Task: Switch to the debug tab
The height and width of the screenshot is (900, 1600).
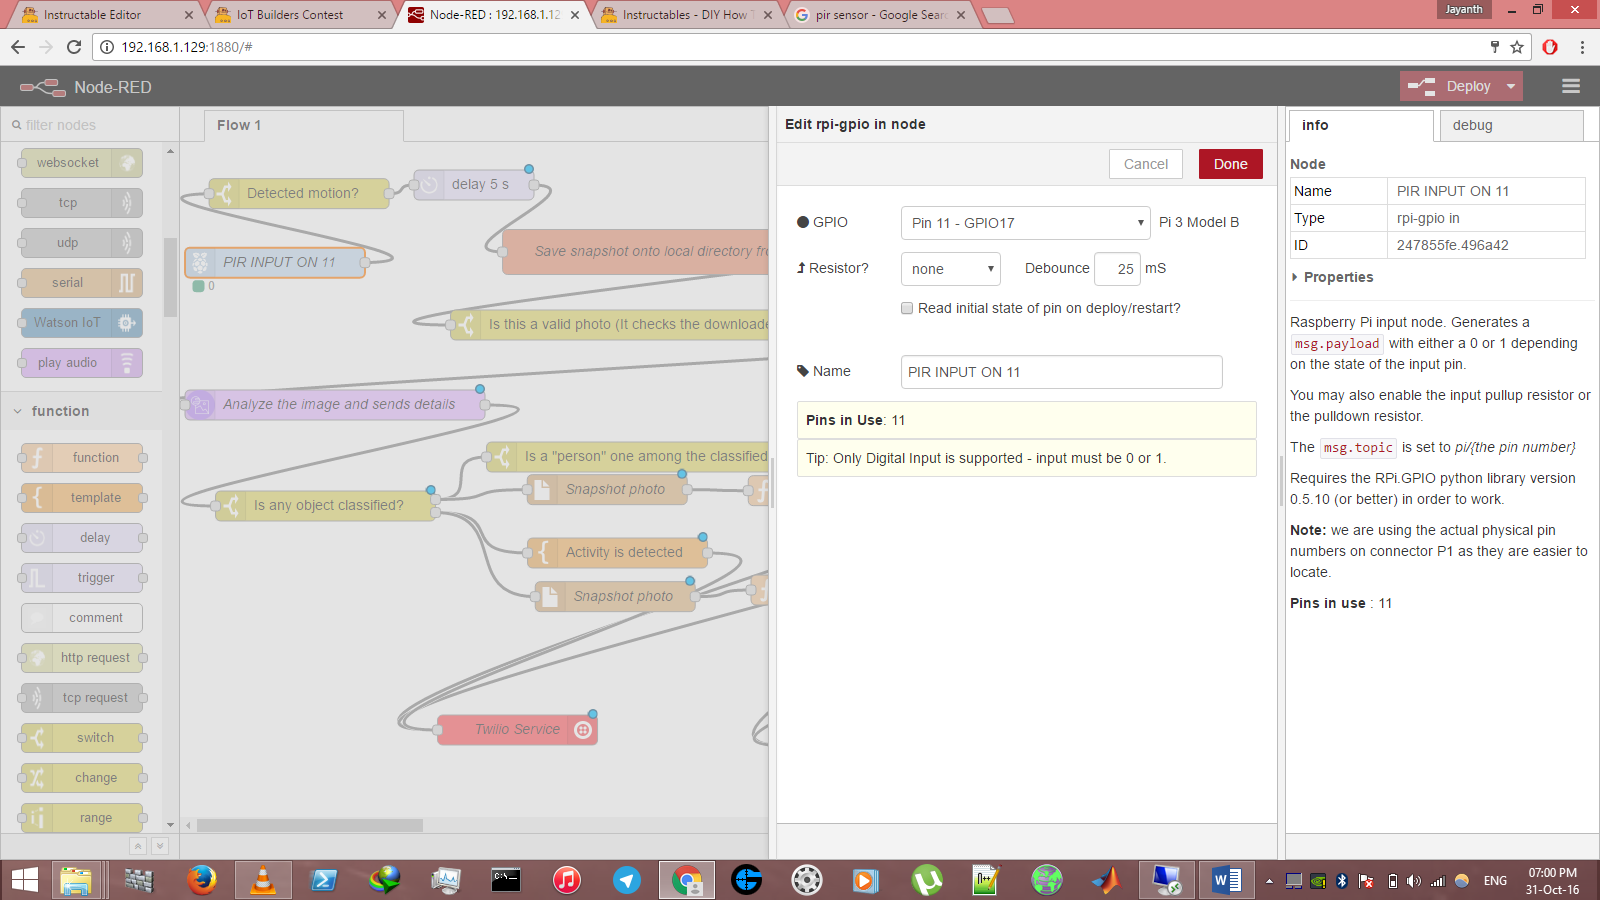Action: (1511, 125)
